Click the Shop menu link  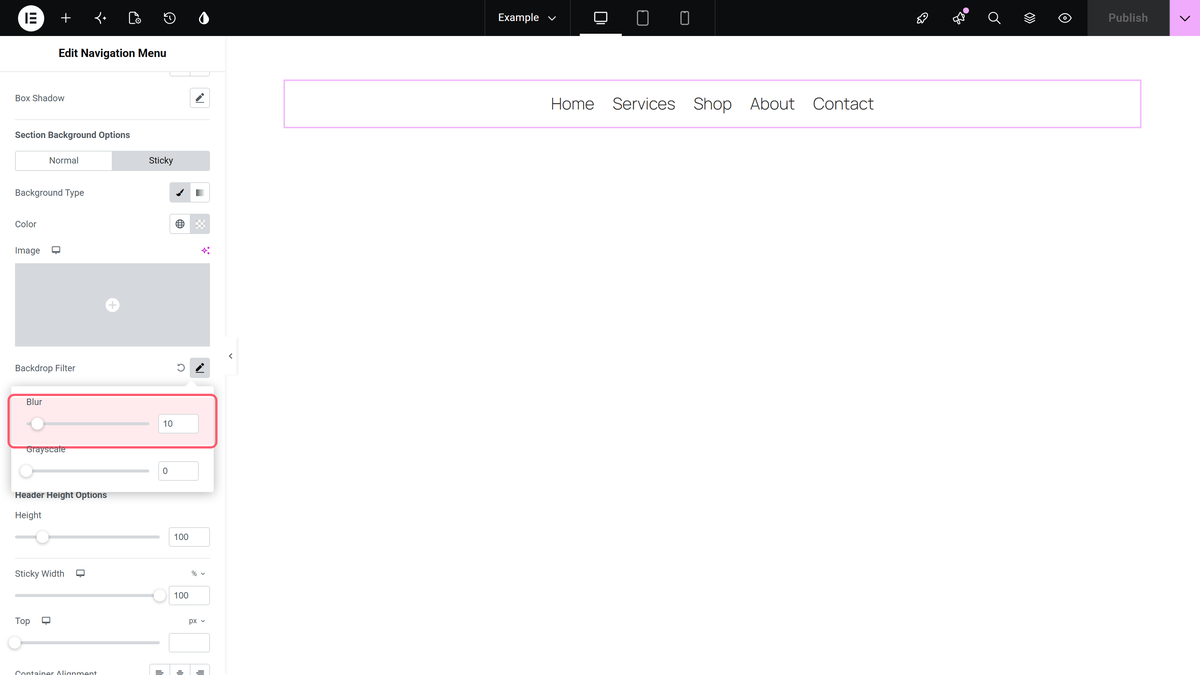coord(713,104)
